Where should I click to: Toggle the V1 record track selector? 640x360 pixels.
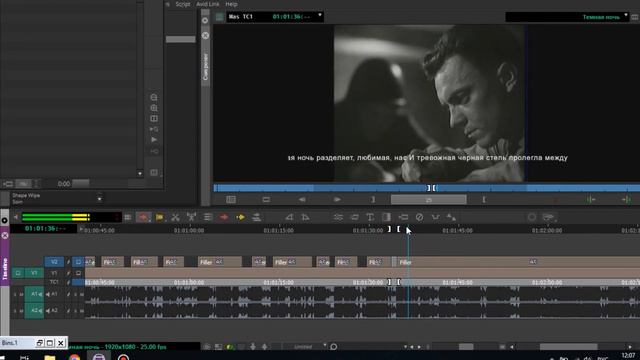54,273
